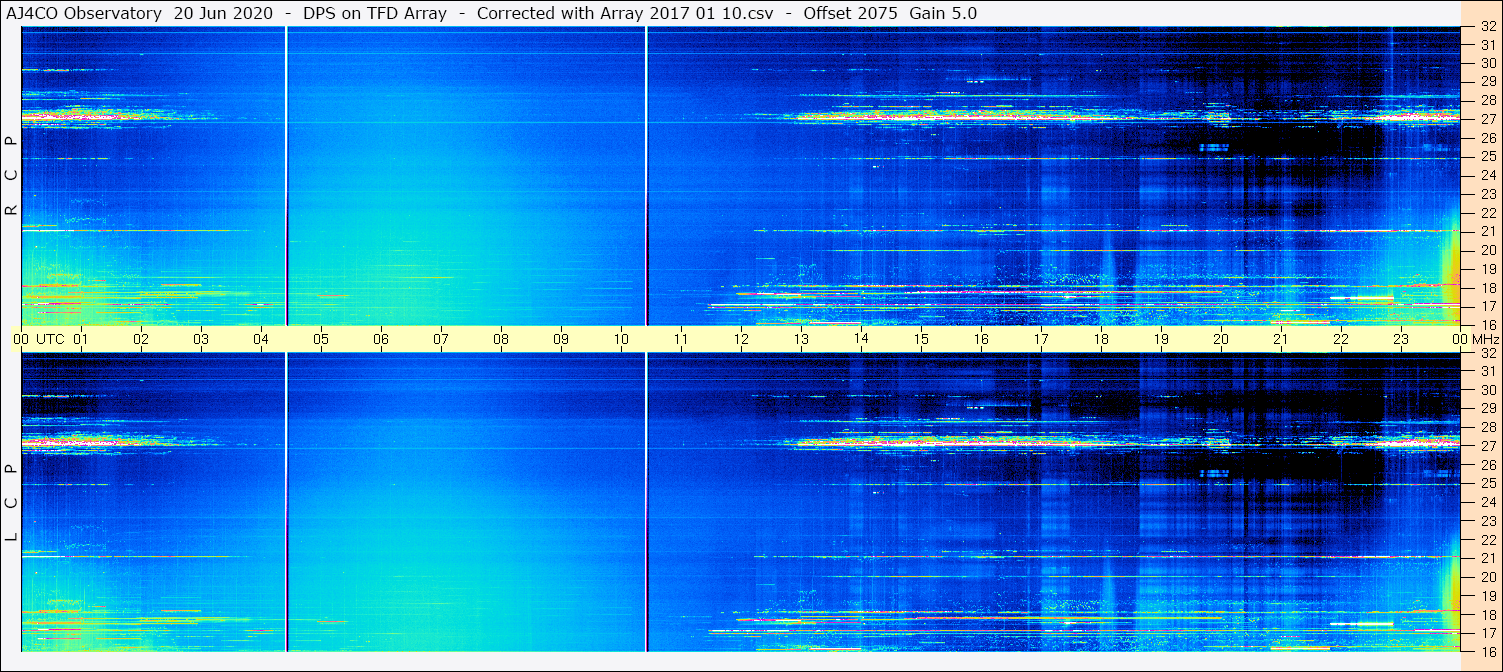Click the 27 MHz label in upper plot
The image size is (1503, 672).
click(1487, 119)
